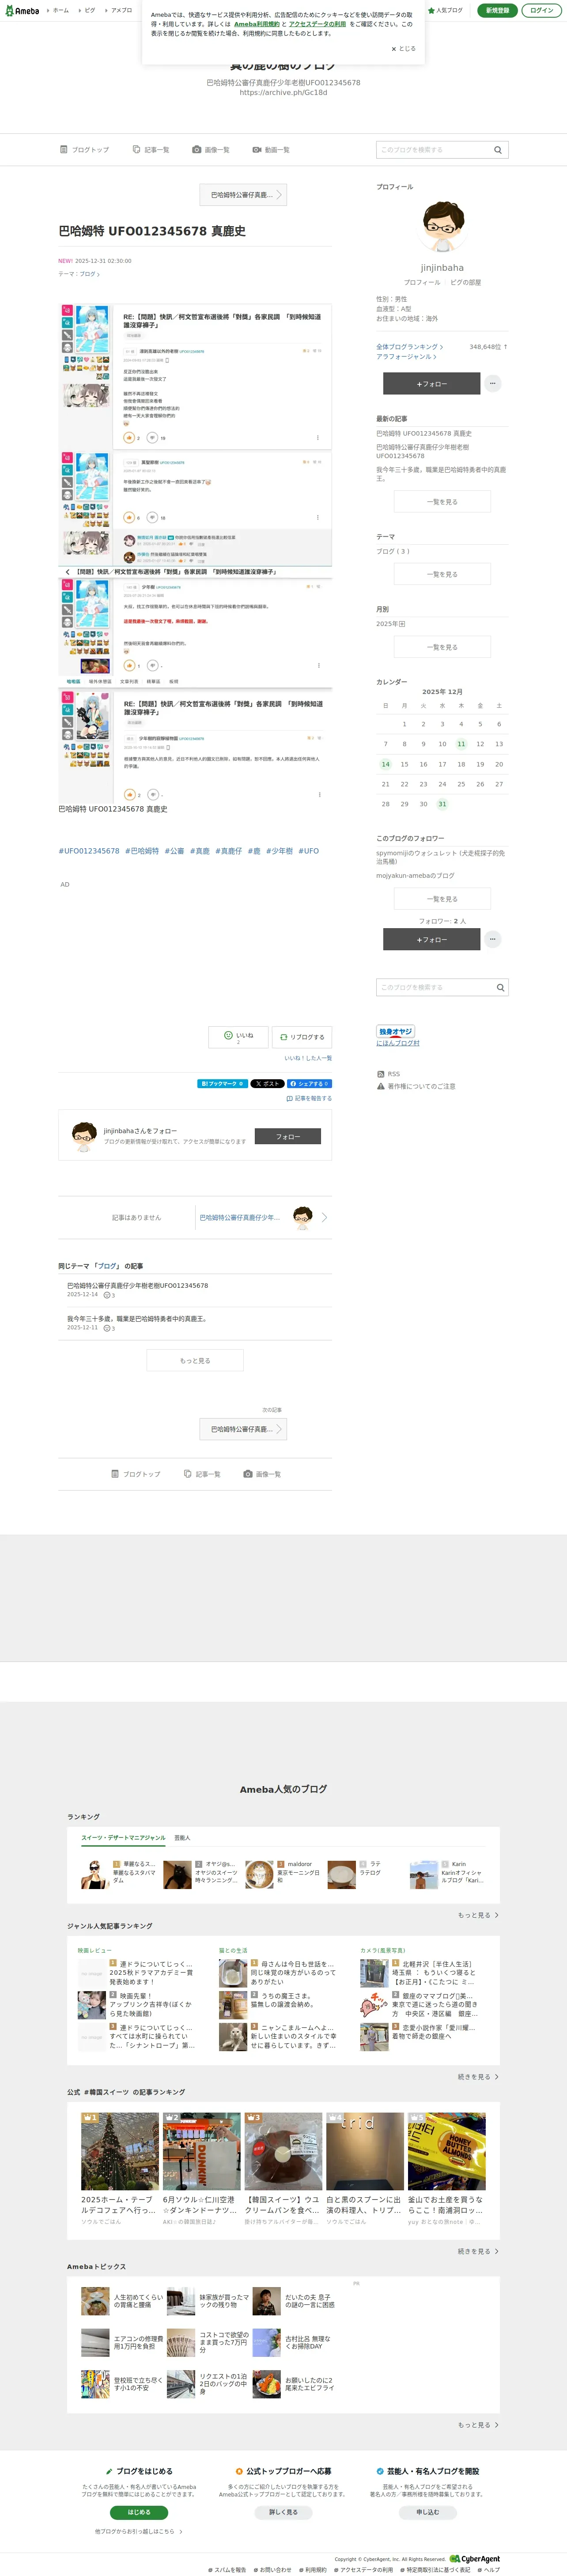The height and width of the screenshot is (2576, 567).
Task: Open bottom 画像一覧 navigation item
Action: pyautogui.click(x=262, y=1474)
